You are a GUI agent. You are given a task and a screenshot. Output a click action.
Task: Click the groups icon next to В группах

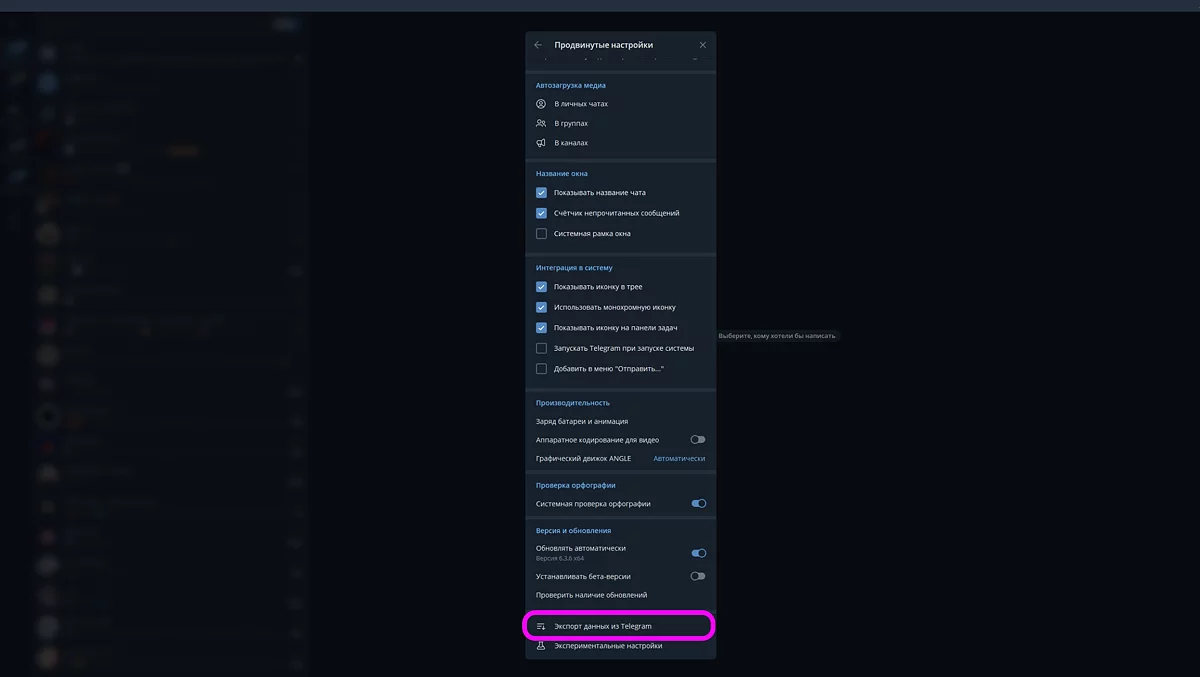[541, 123]
